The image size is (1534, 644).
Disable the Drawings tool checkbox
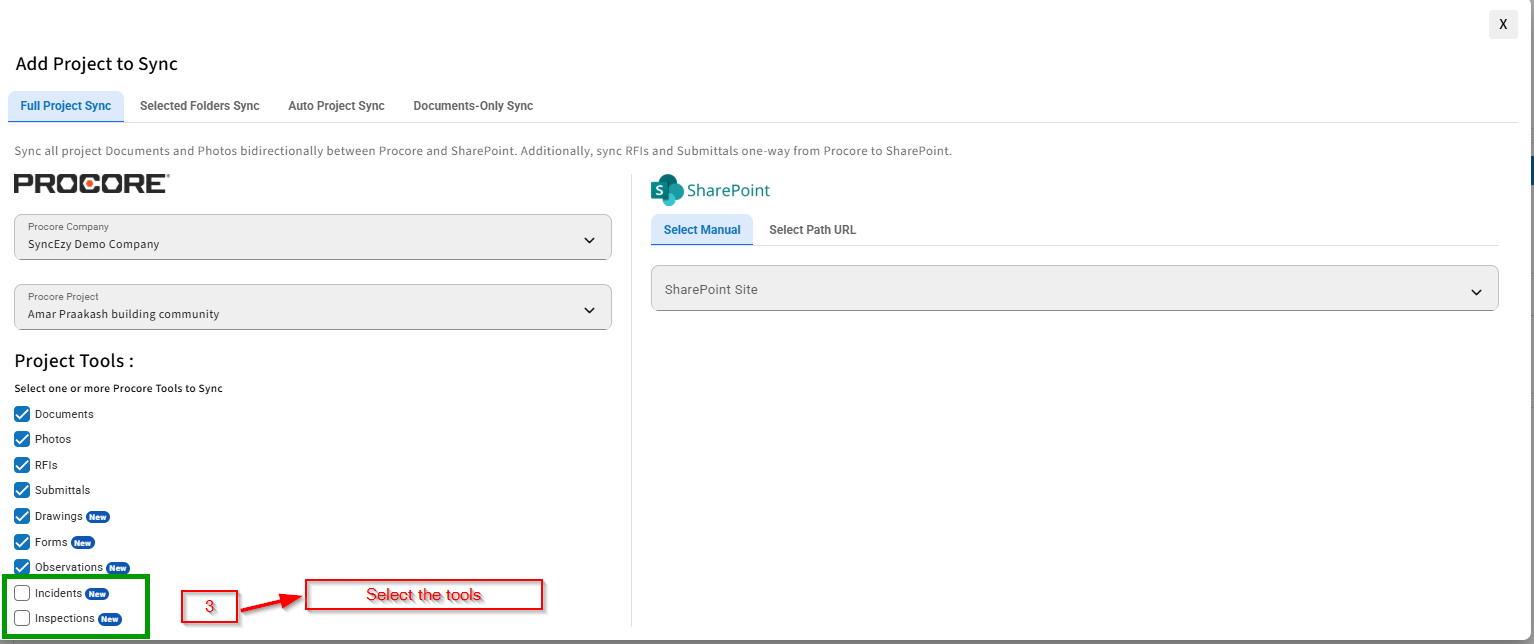click(x=22, y=516)
